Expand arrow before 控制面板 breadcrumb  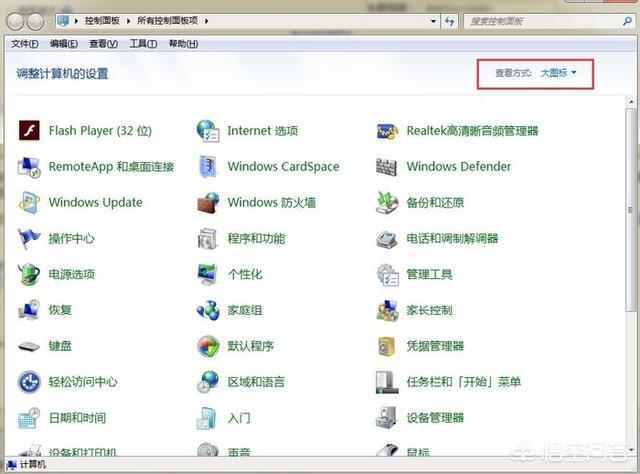[76, 21]
